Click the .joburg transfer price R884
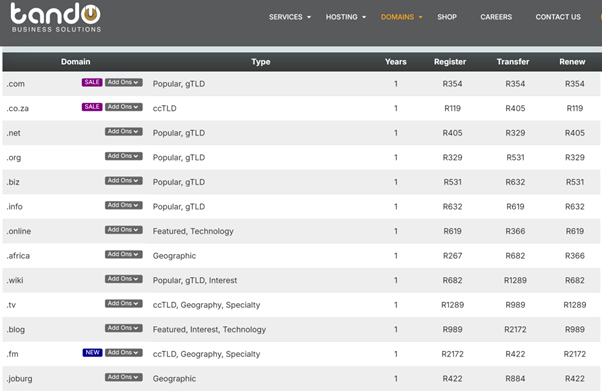 click(x=515, y=379)
